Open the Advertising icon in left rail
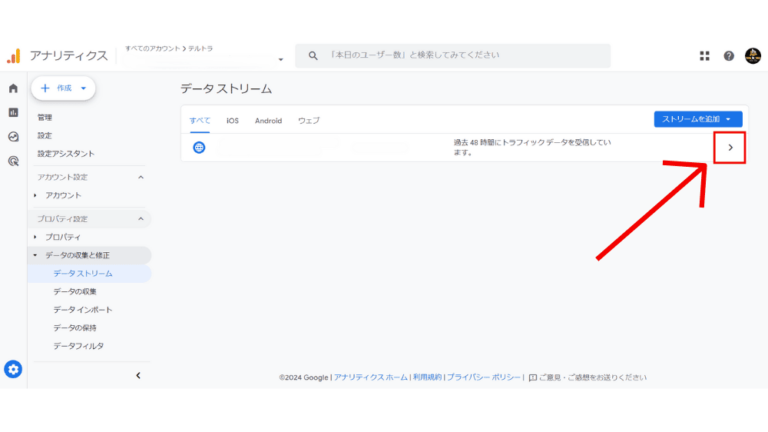The width and height of the screenshot is (768, 432). pos(13,160)
